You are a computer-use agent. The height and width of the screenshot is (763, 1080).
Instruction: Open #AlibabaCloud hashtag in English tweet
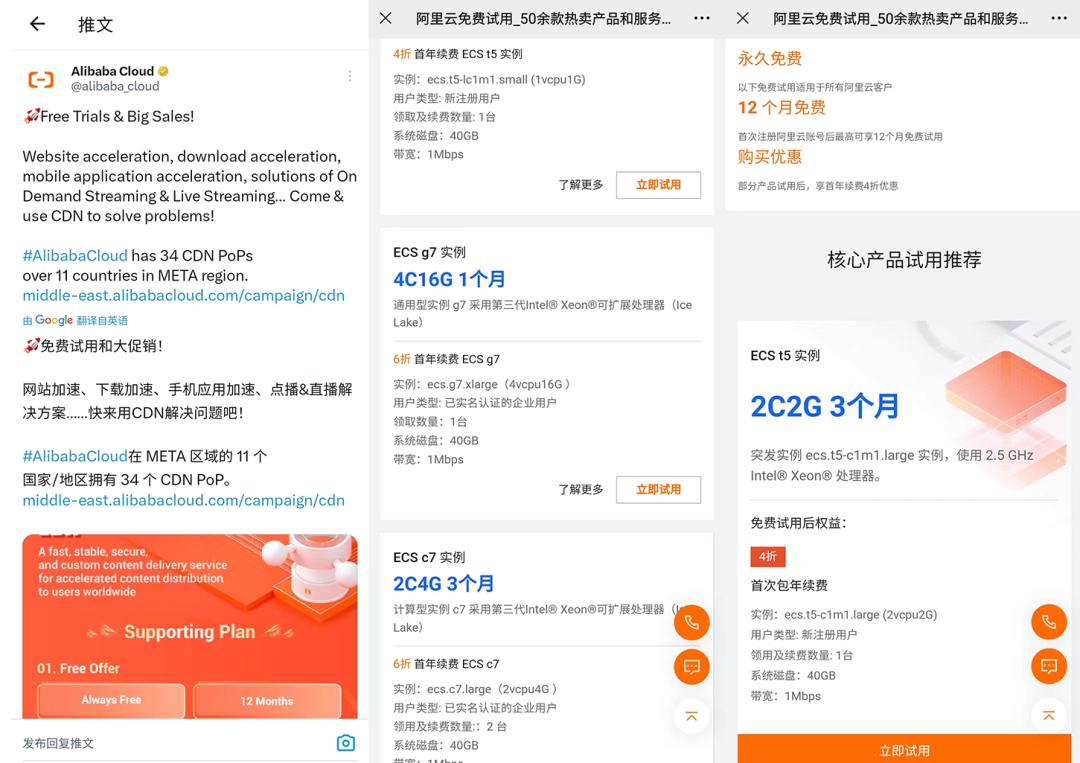pos(75,255)
